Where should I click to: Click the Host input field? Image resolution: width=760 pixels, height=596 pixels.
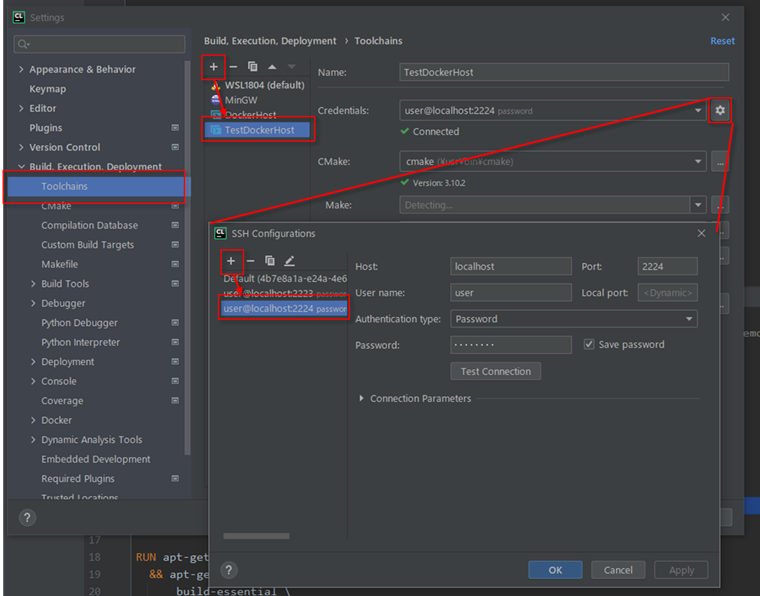coord(511,267)
